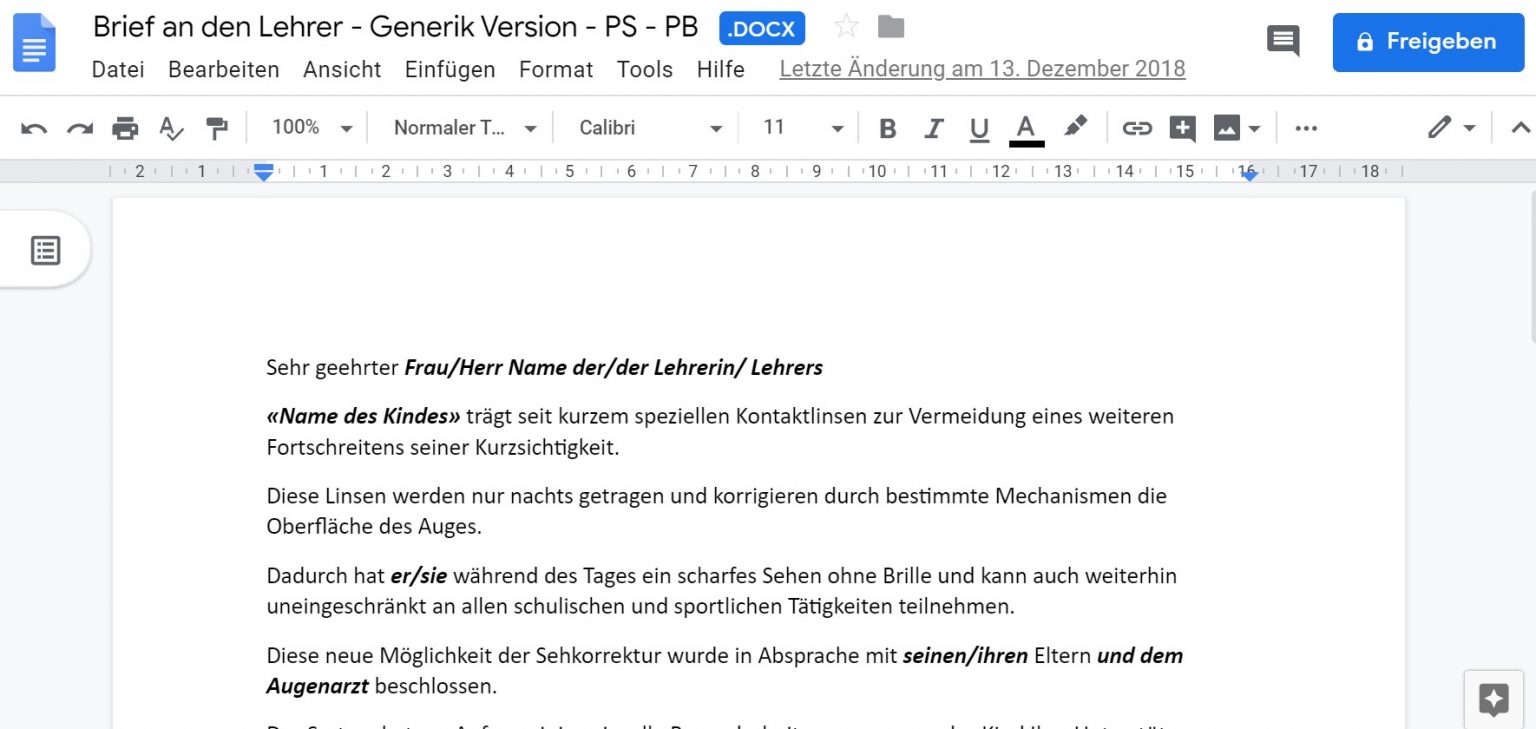Expand the editing mode dropdown arrow
Image resolution: width=1536 pixels, height=729 pixels.
click(1469, 129)
